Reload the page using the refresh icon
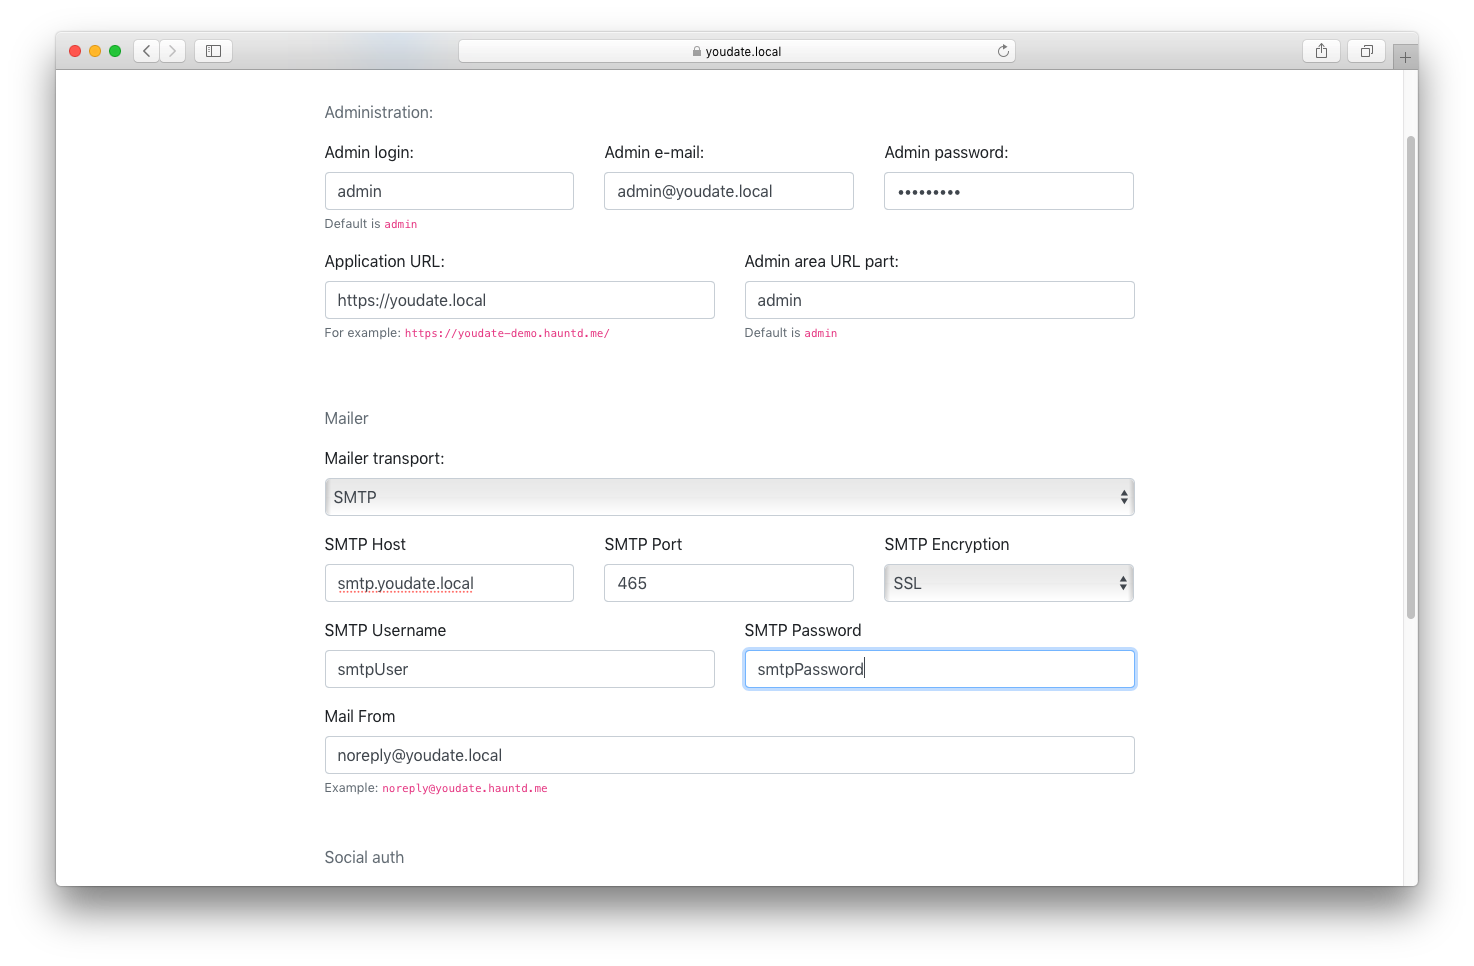This screenshot has width=1474, height=966. click(x=1003, y=51)
